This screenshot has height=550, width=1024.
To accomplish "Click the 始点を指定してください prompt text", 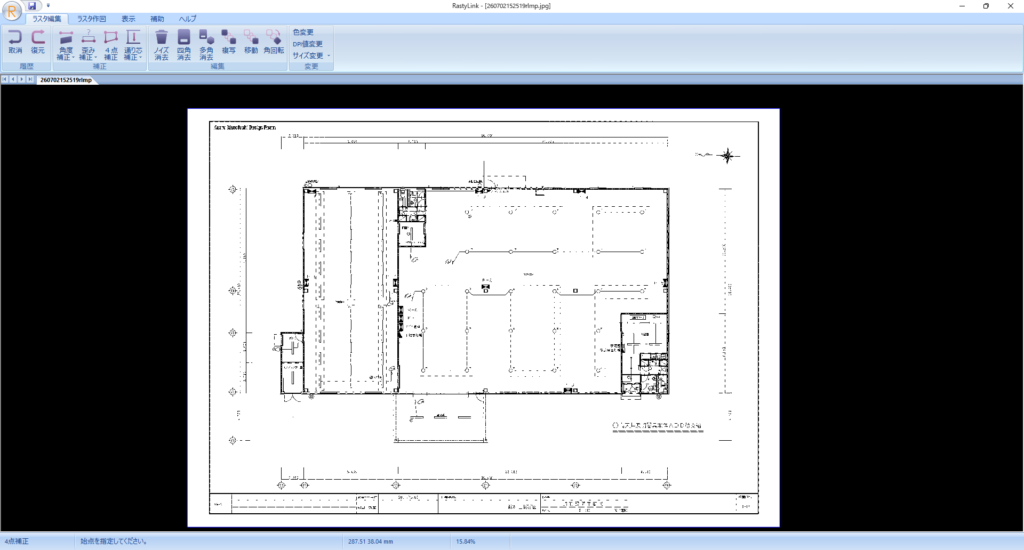I will coord(114,542).
